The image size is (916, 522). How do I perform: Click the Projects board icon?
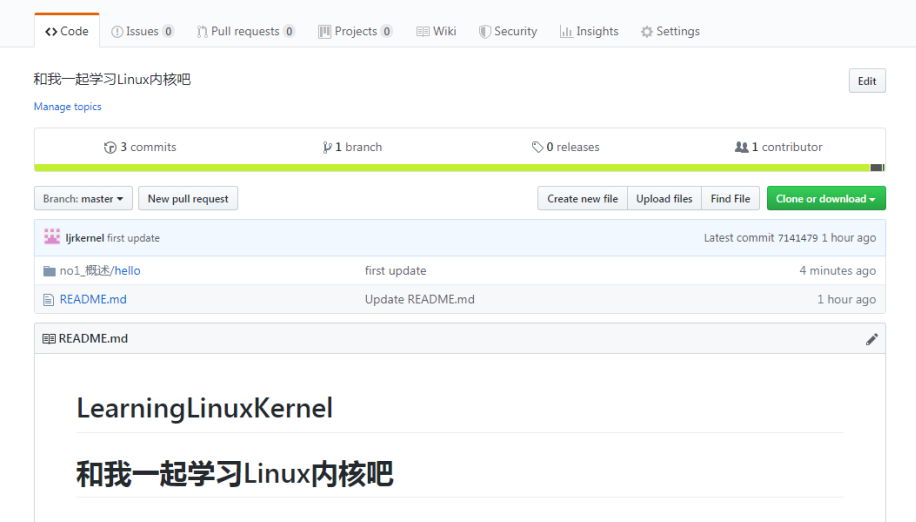tap(324, 32)
